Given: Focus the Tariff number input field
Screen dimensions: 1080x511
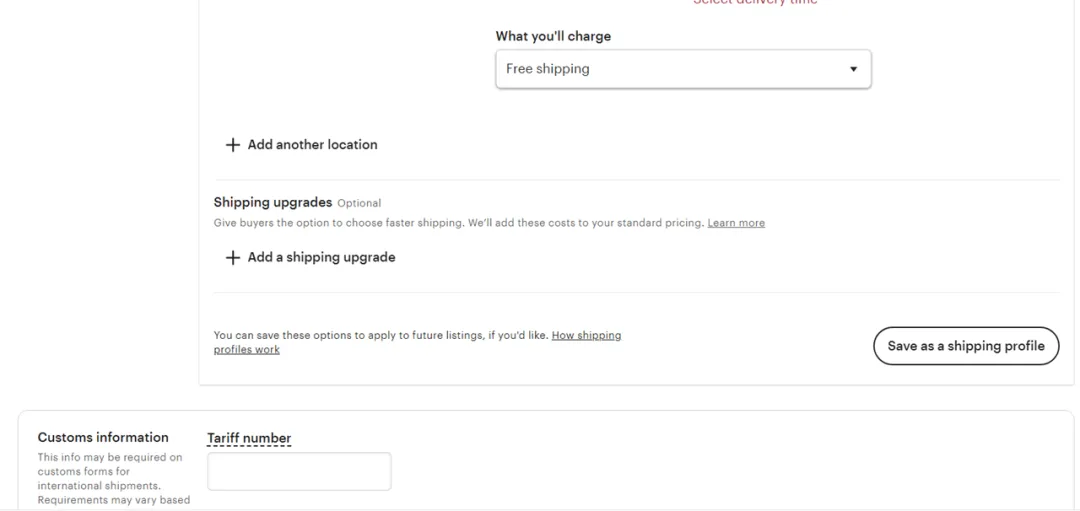Looking at the screenshot, I should 299,471.
